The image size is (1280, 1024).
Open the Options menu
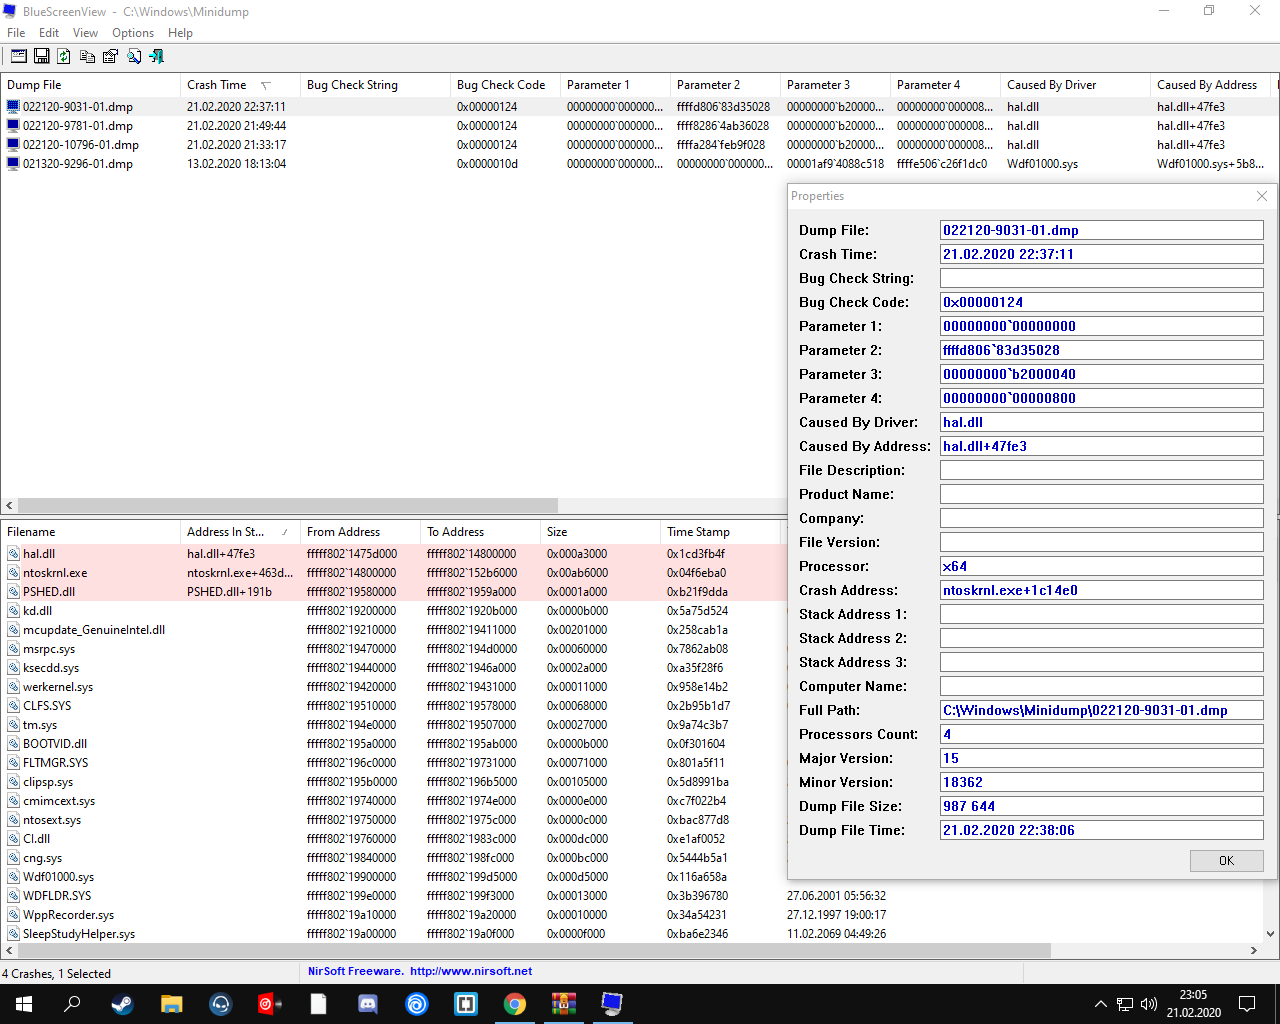click(133, 33)
